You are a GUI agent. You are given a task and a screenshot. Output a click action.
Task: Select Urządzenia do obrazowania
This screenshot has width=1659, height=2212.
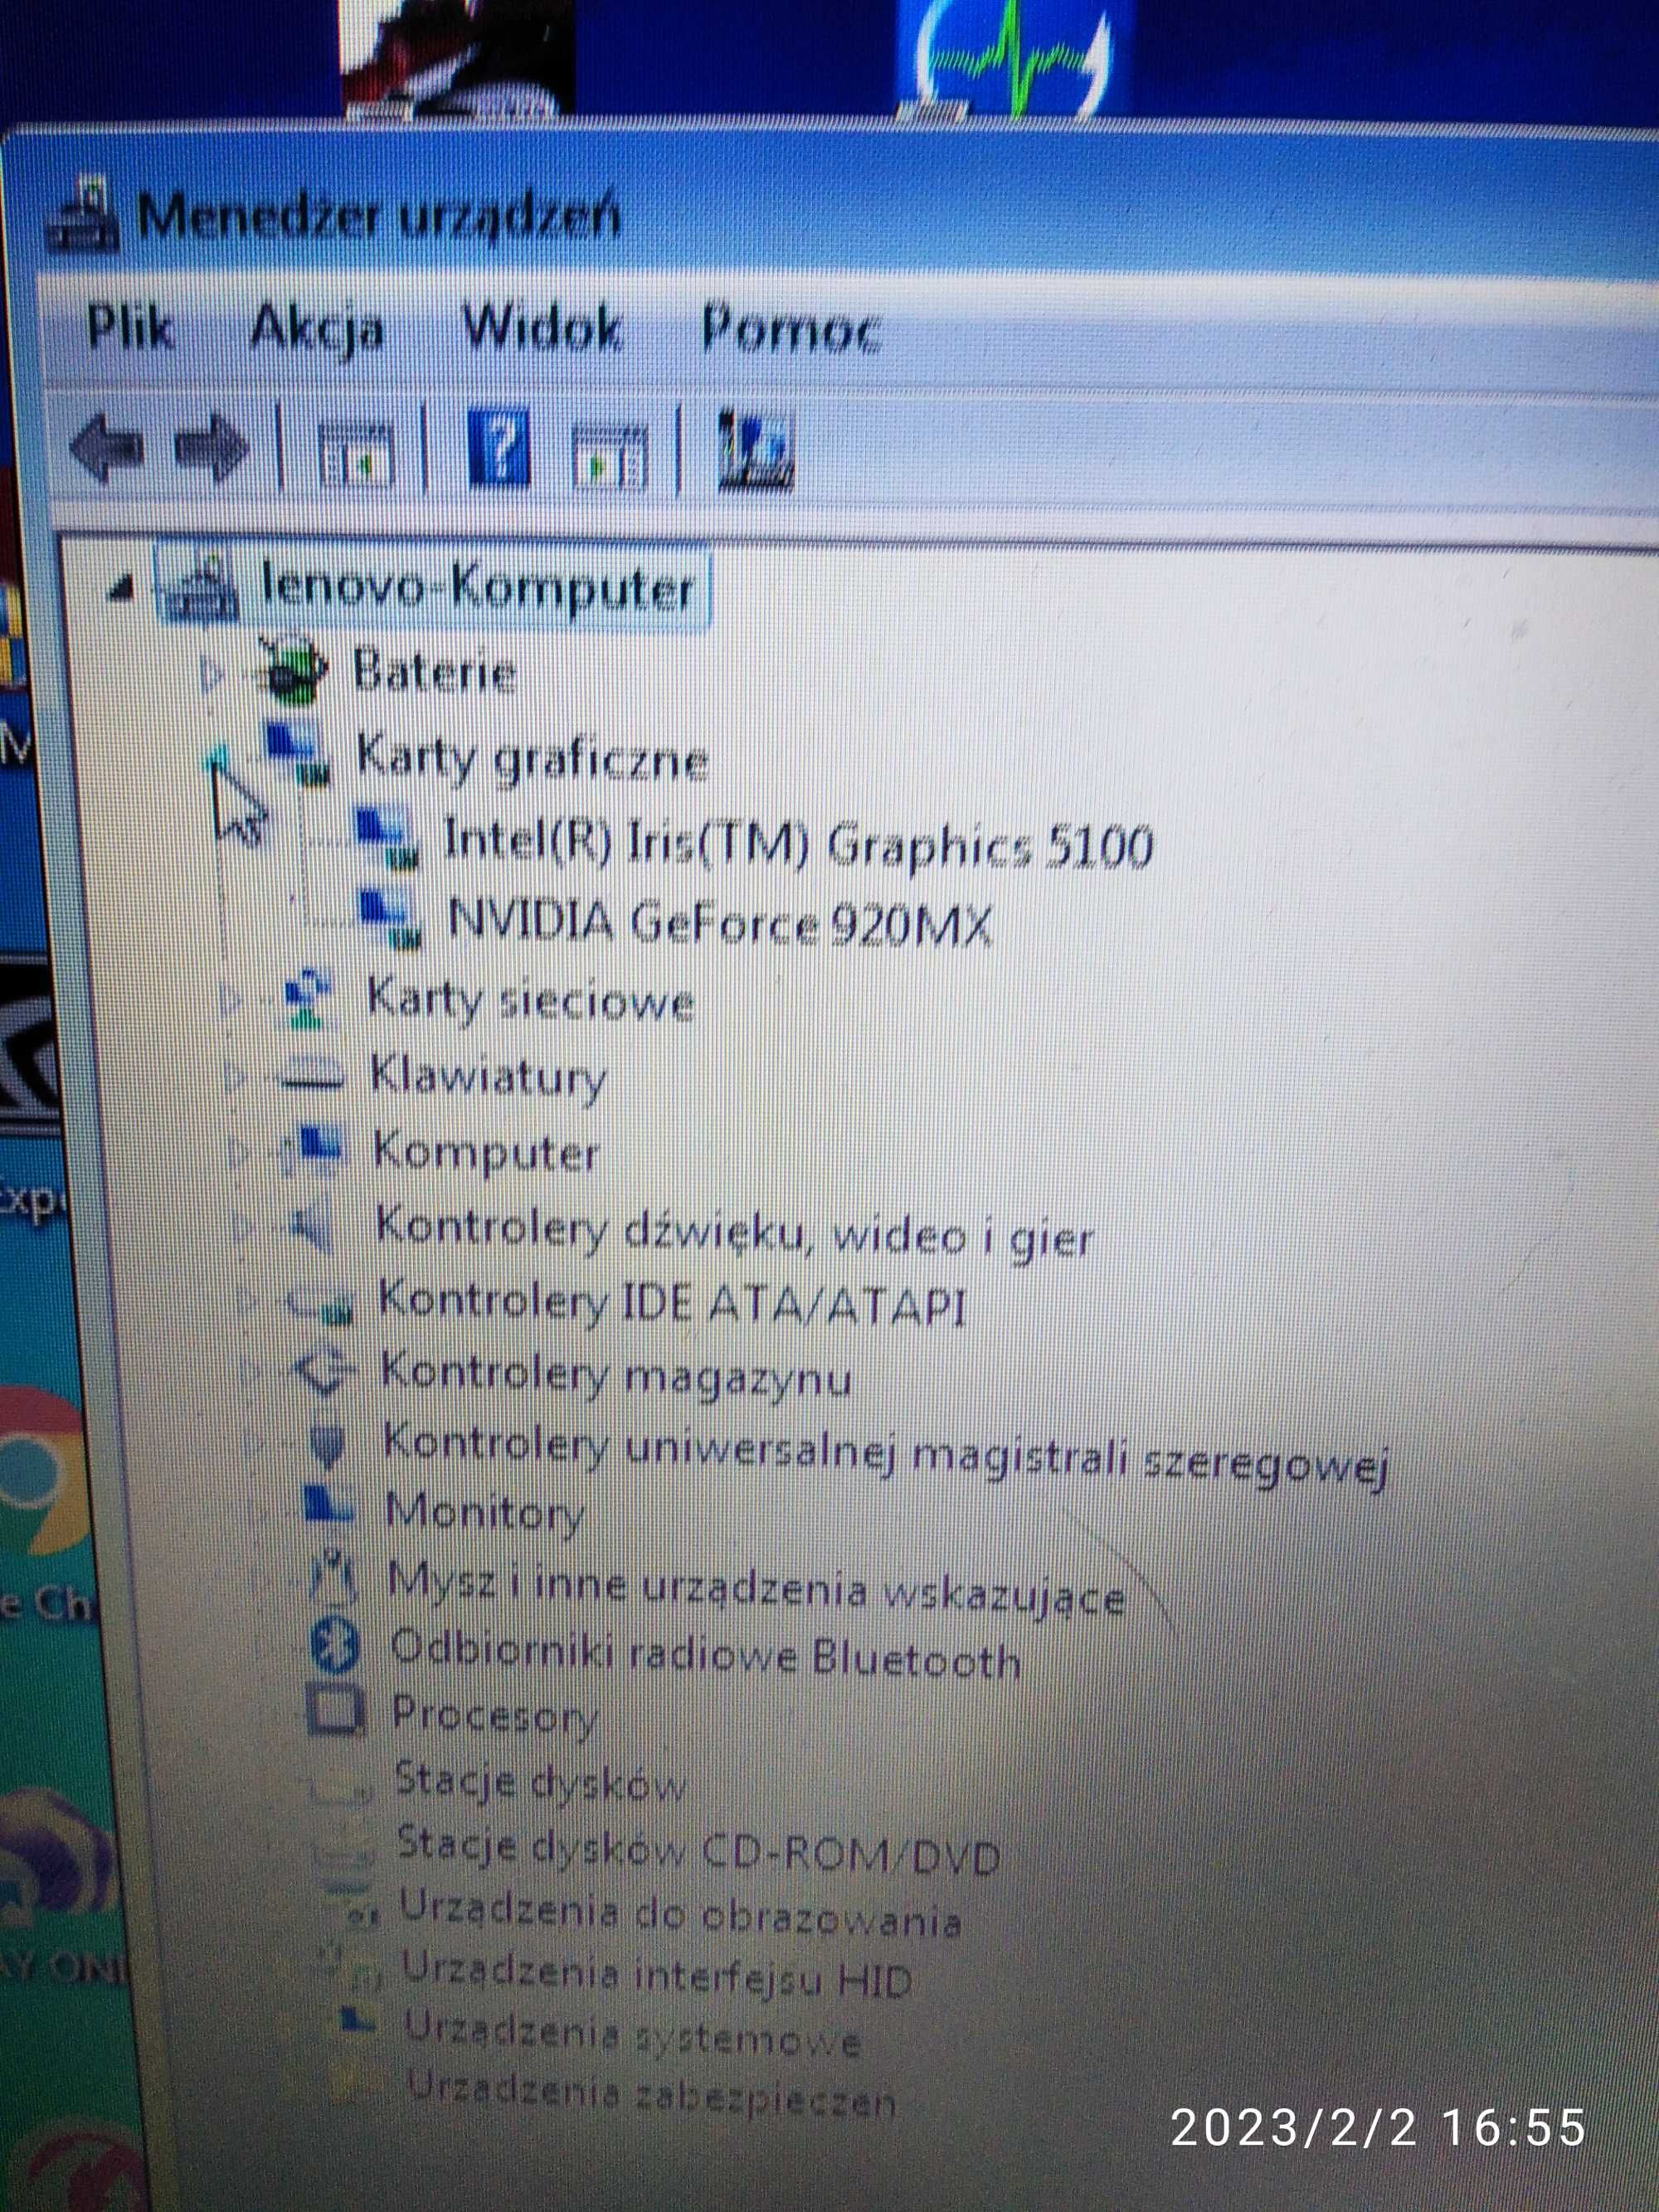click(x=680, y=1914)
